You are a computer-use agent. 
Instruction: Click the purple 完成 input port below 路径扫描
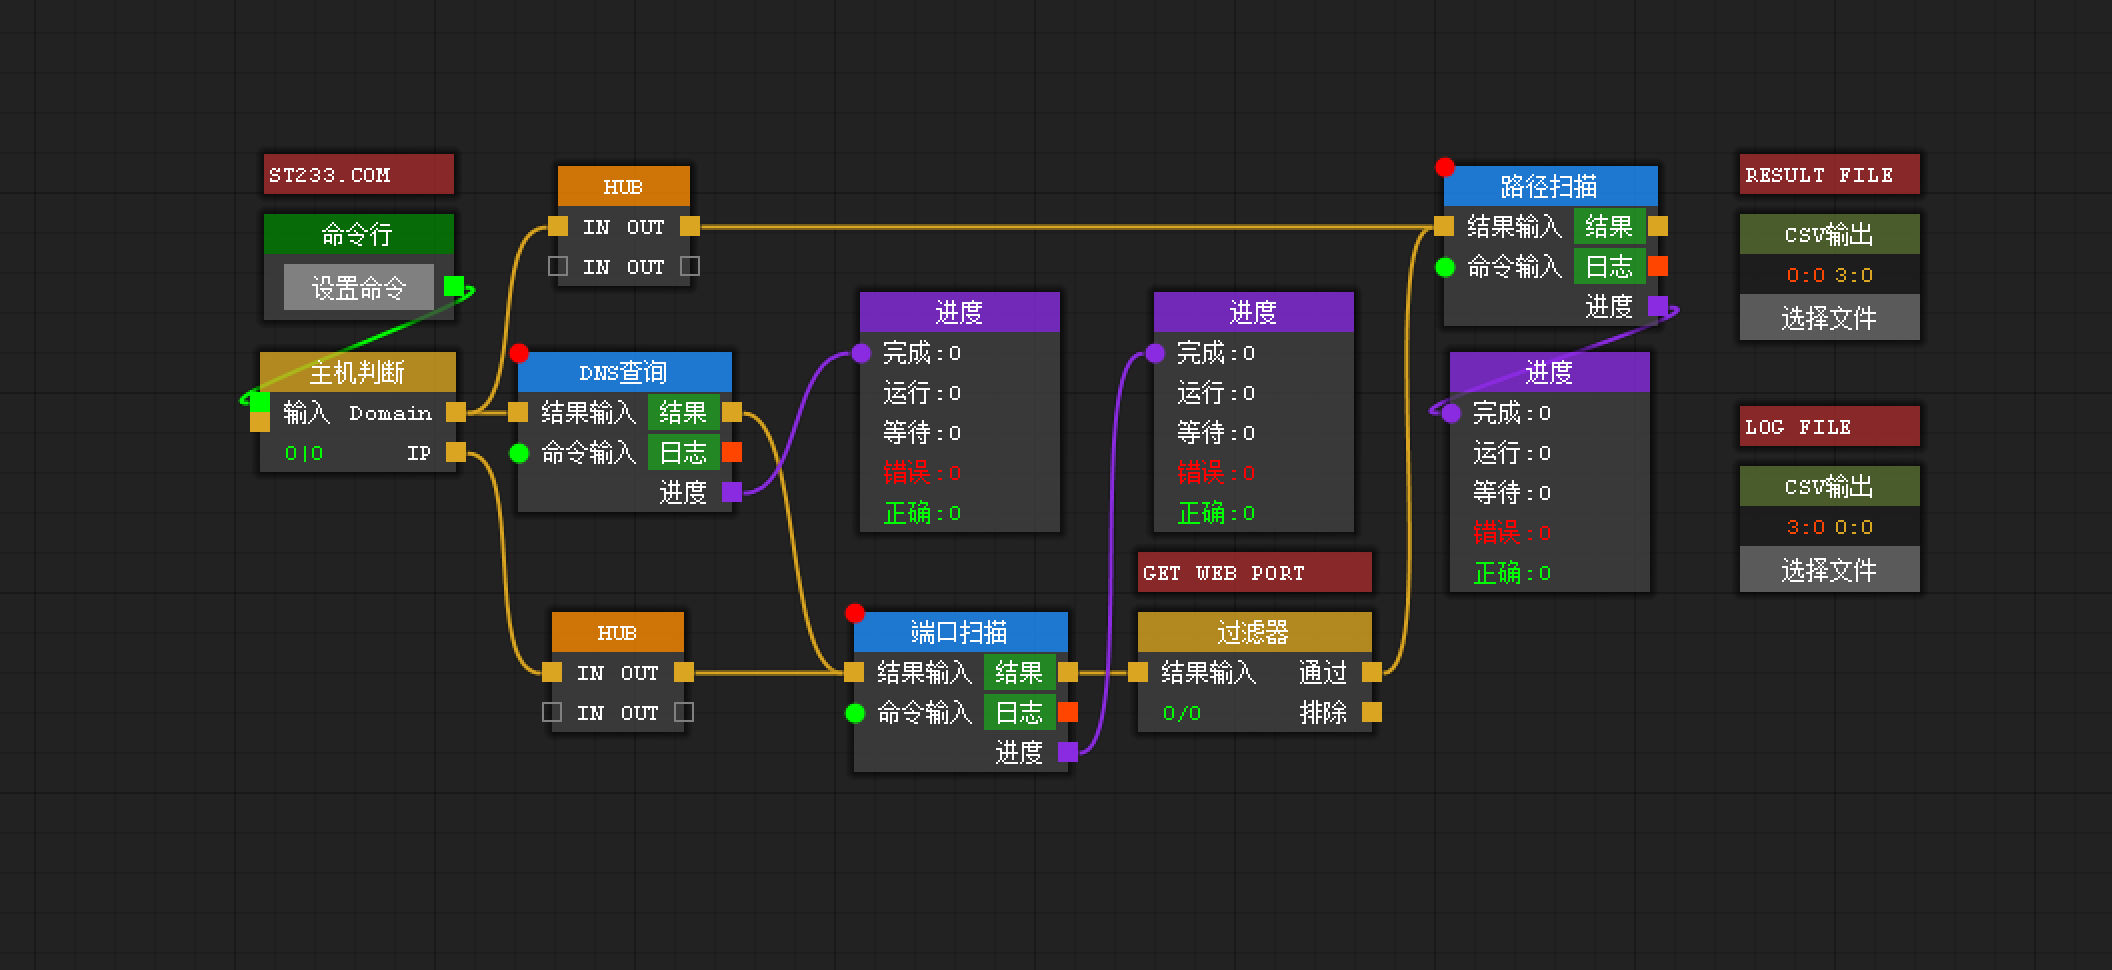(x=1451, y=413)
